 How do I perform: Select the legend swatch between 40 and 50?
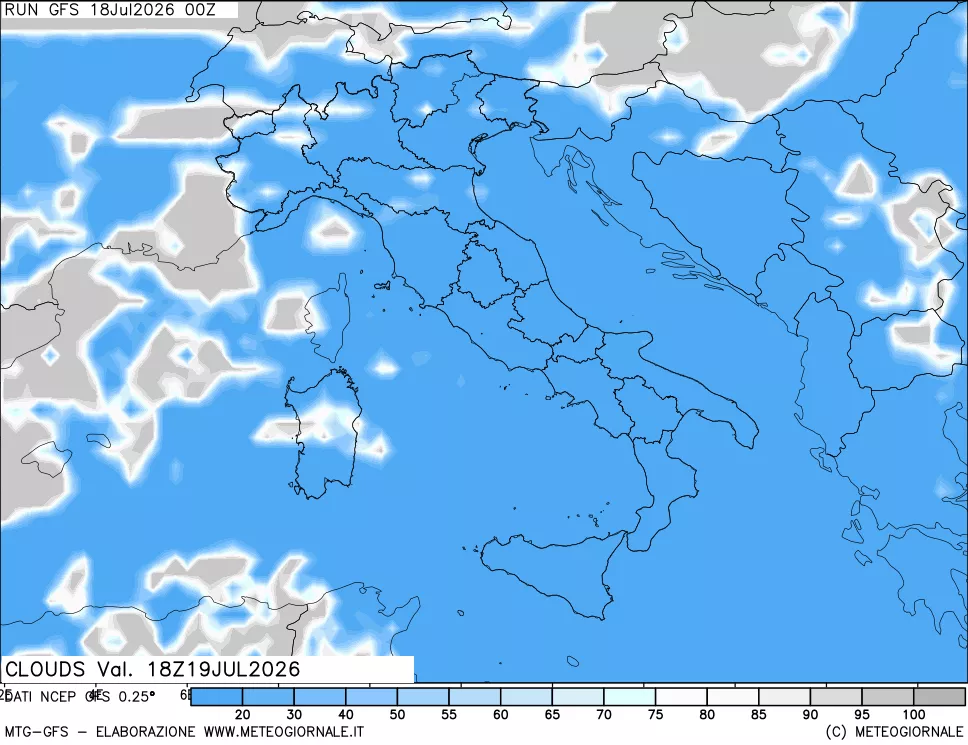click(371, 697)
